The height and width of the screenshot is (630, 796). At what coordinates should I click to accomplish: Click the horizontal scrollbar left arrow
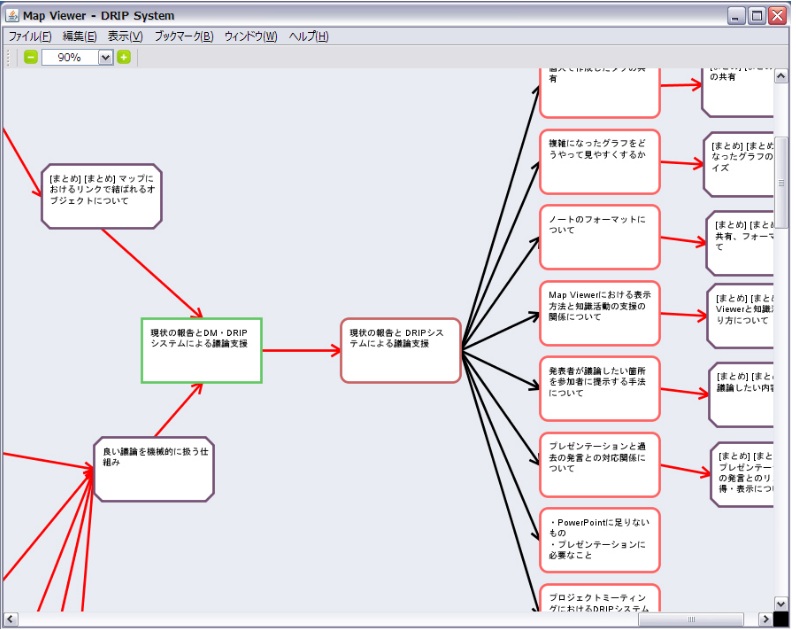pyautogui.click(x=10, y=619)
